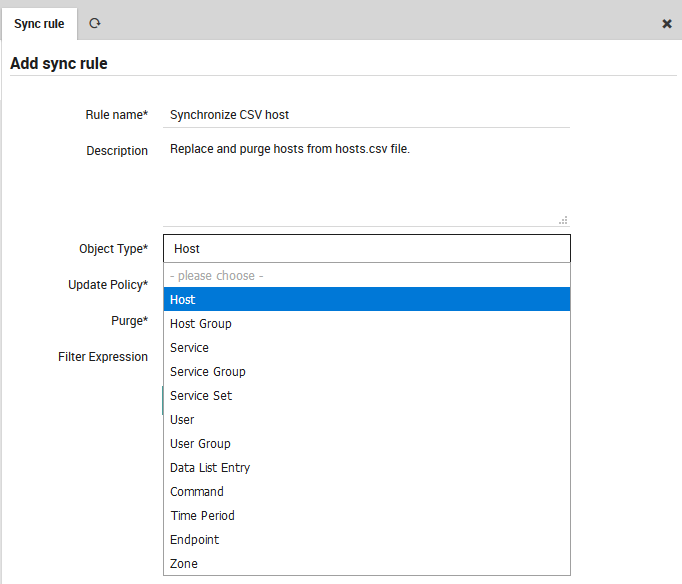
Task: Select Service from the dropdown list
Action: pos(366,347)
